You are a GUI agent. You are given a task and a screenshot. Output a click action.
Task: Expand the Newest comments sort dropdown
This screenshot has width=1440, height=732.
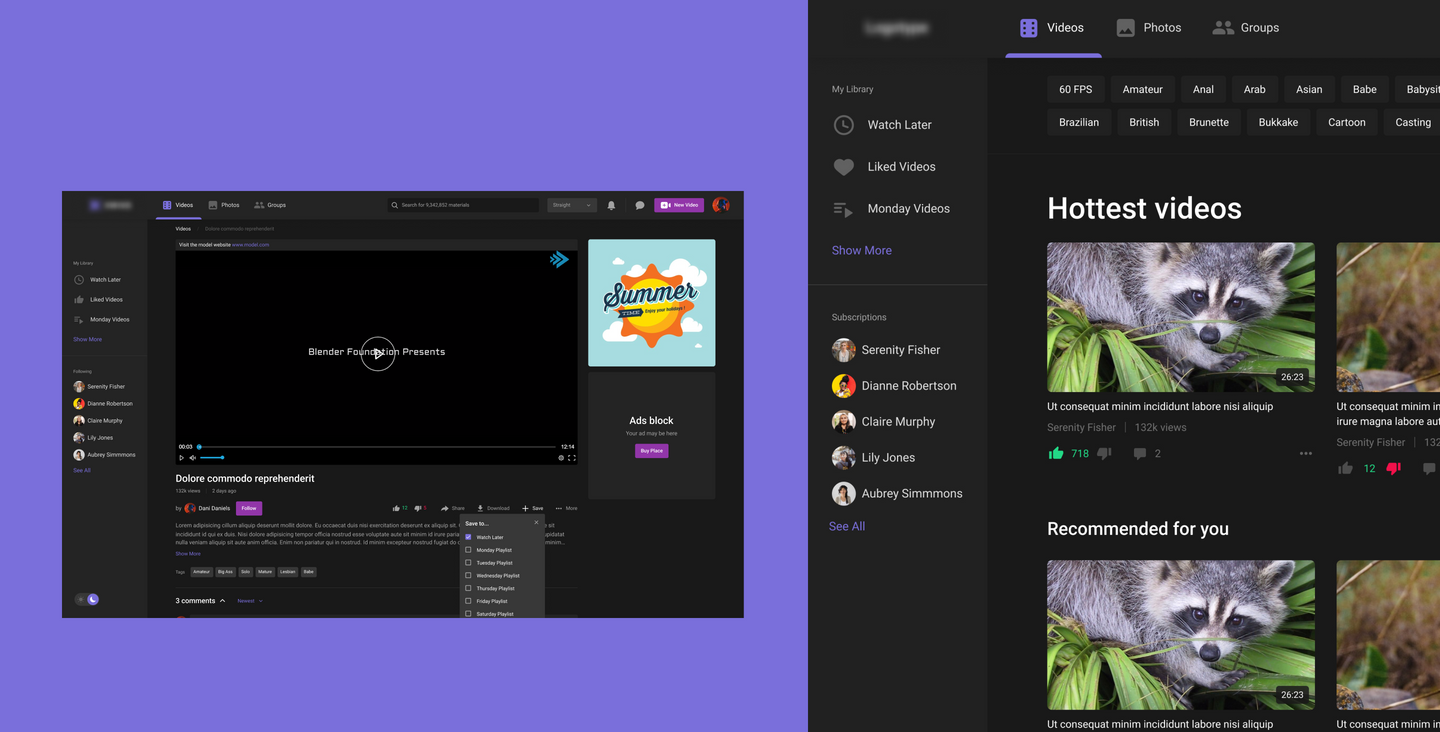249,601
